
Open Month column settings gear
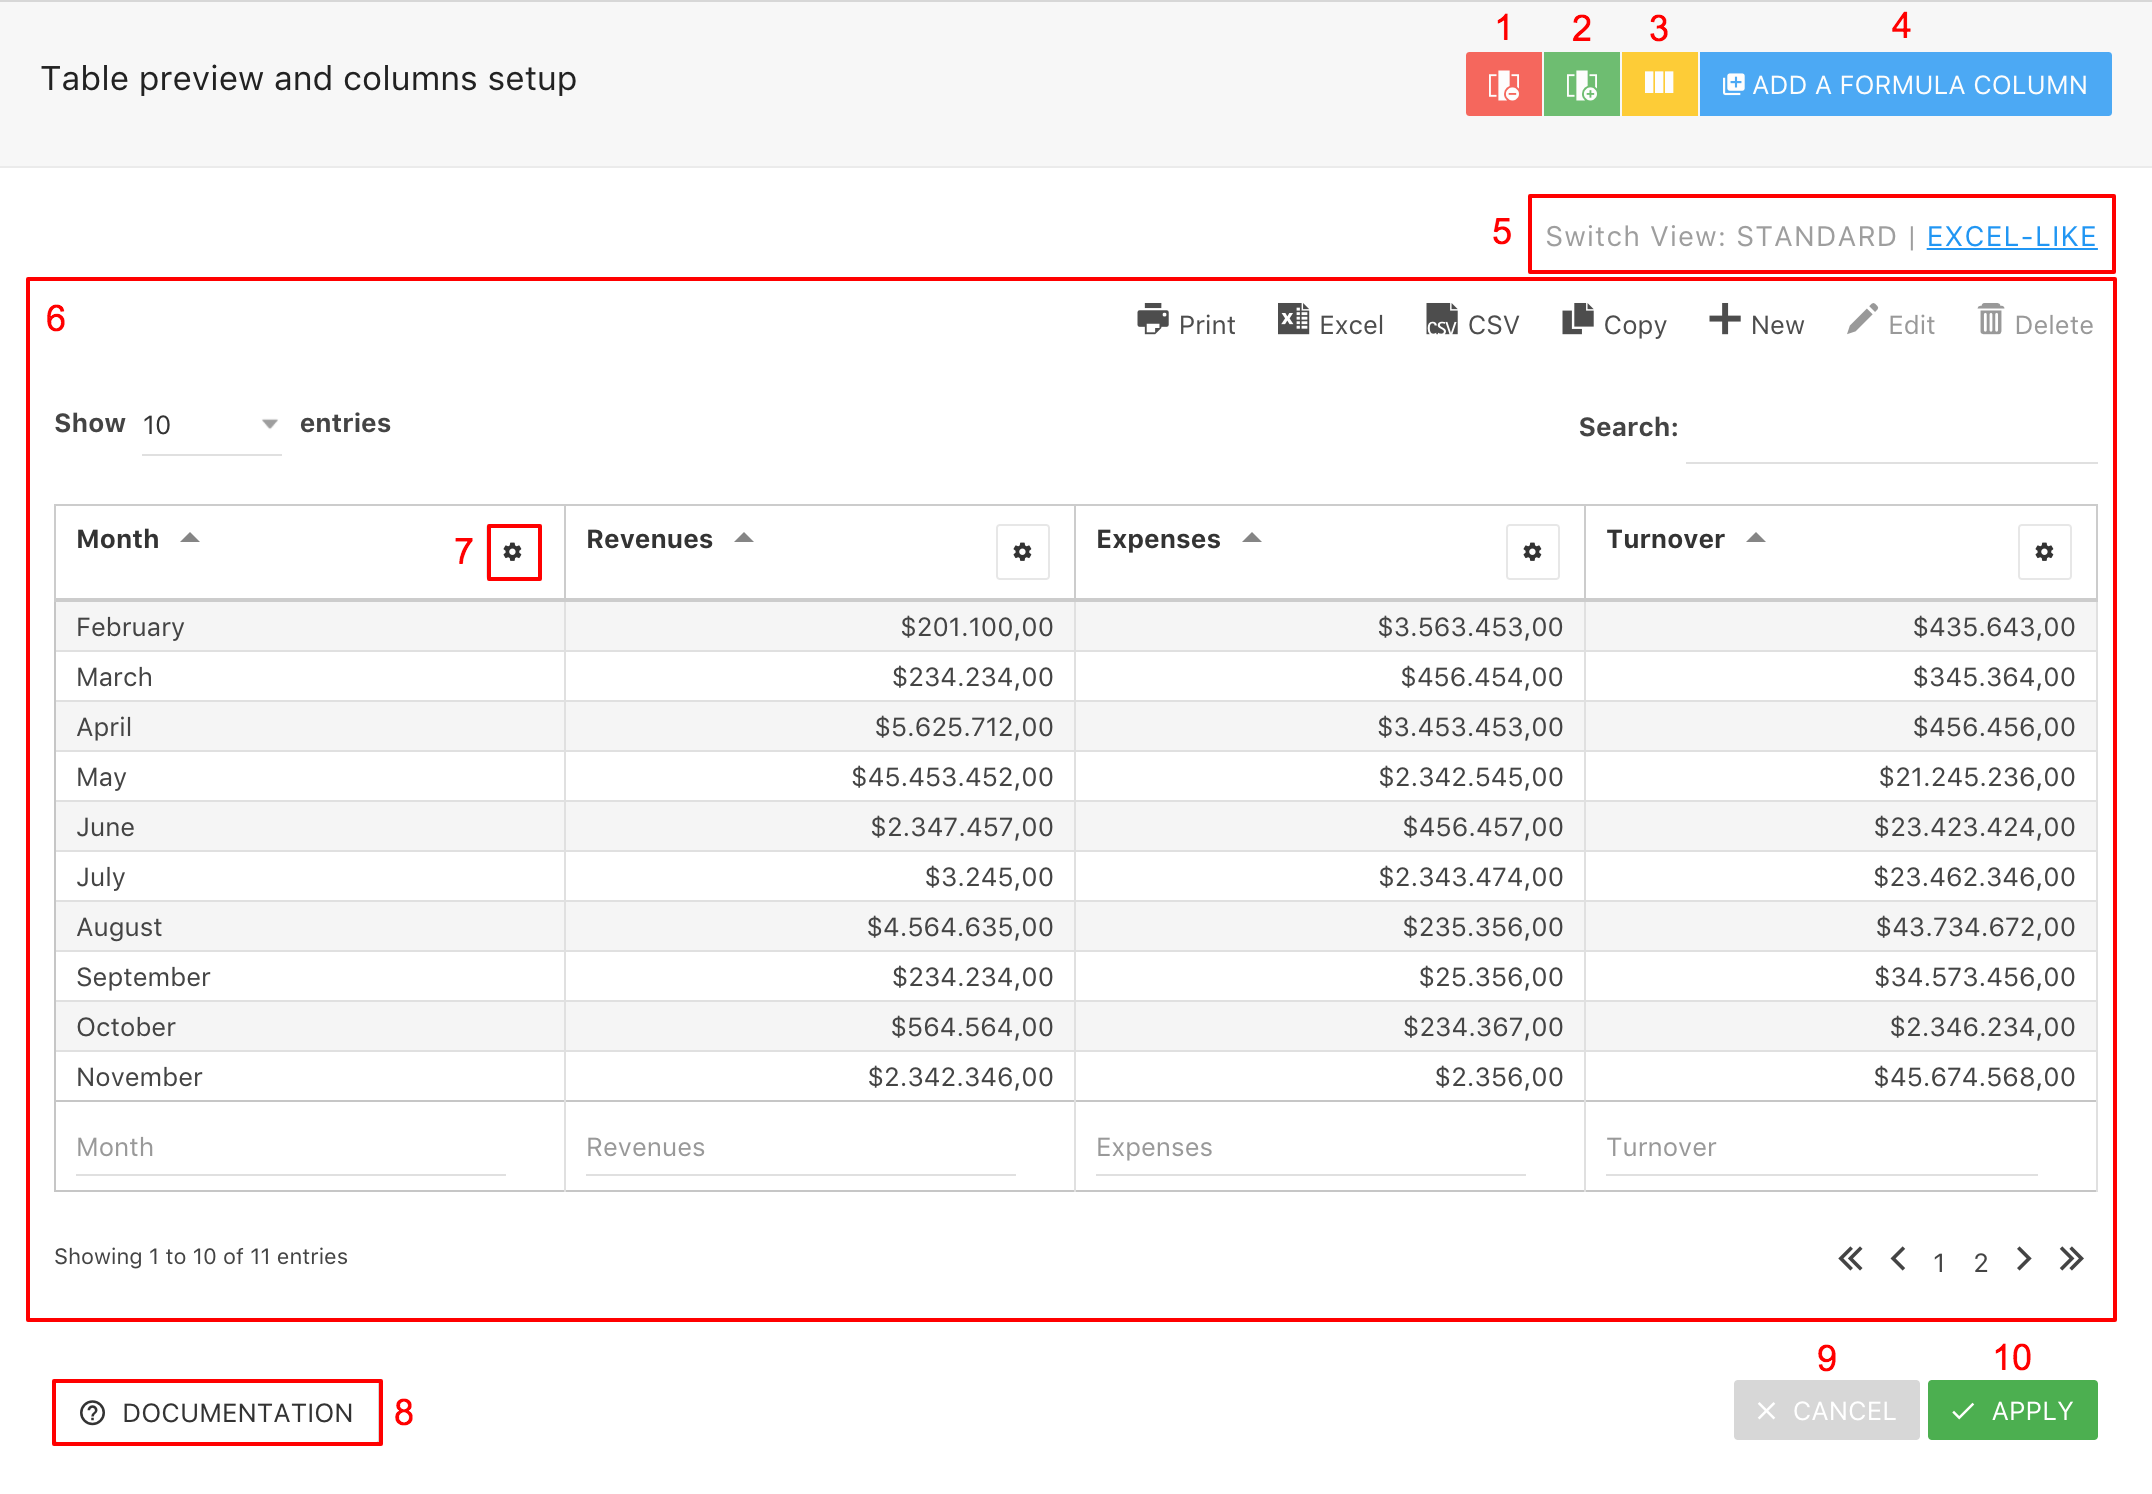(513, 552)
